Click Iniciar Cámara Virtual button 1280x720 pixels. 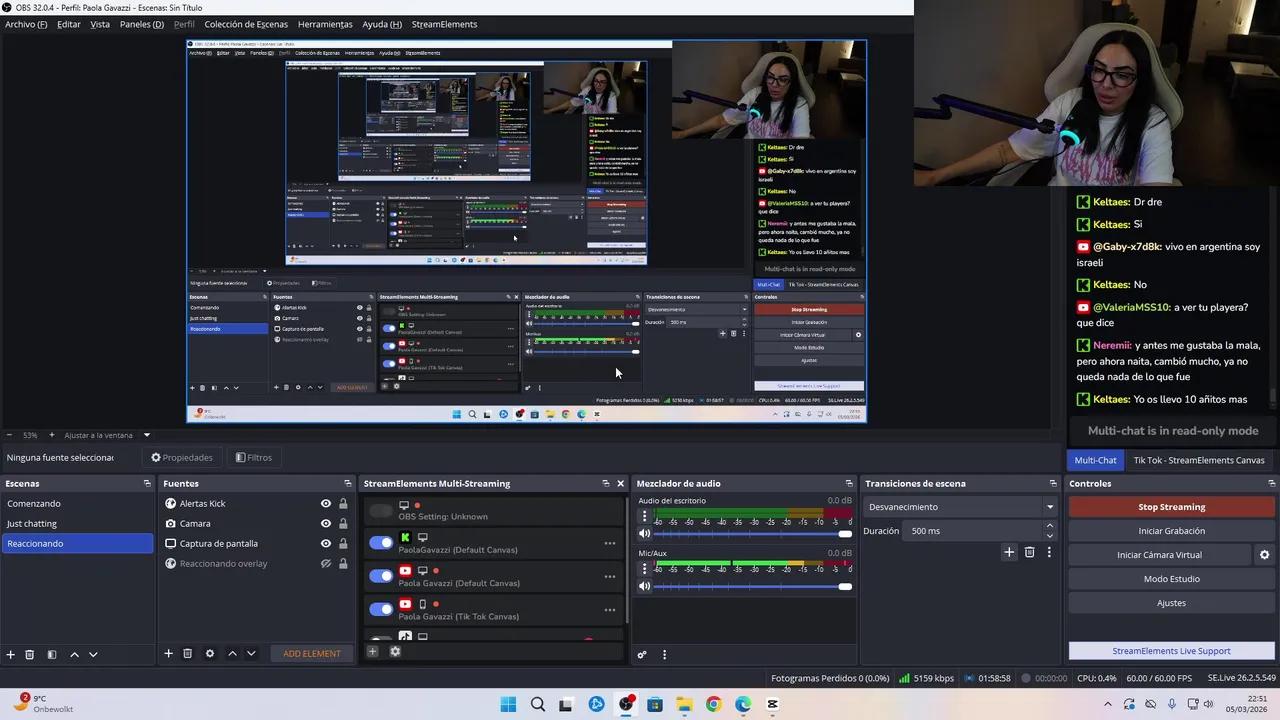pyautogui.click(x=1159, y=555)
